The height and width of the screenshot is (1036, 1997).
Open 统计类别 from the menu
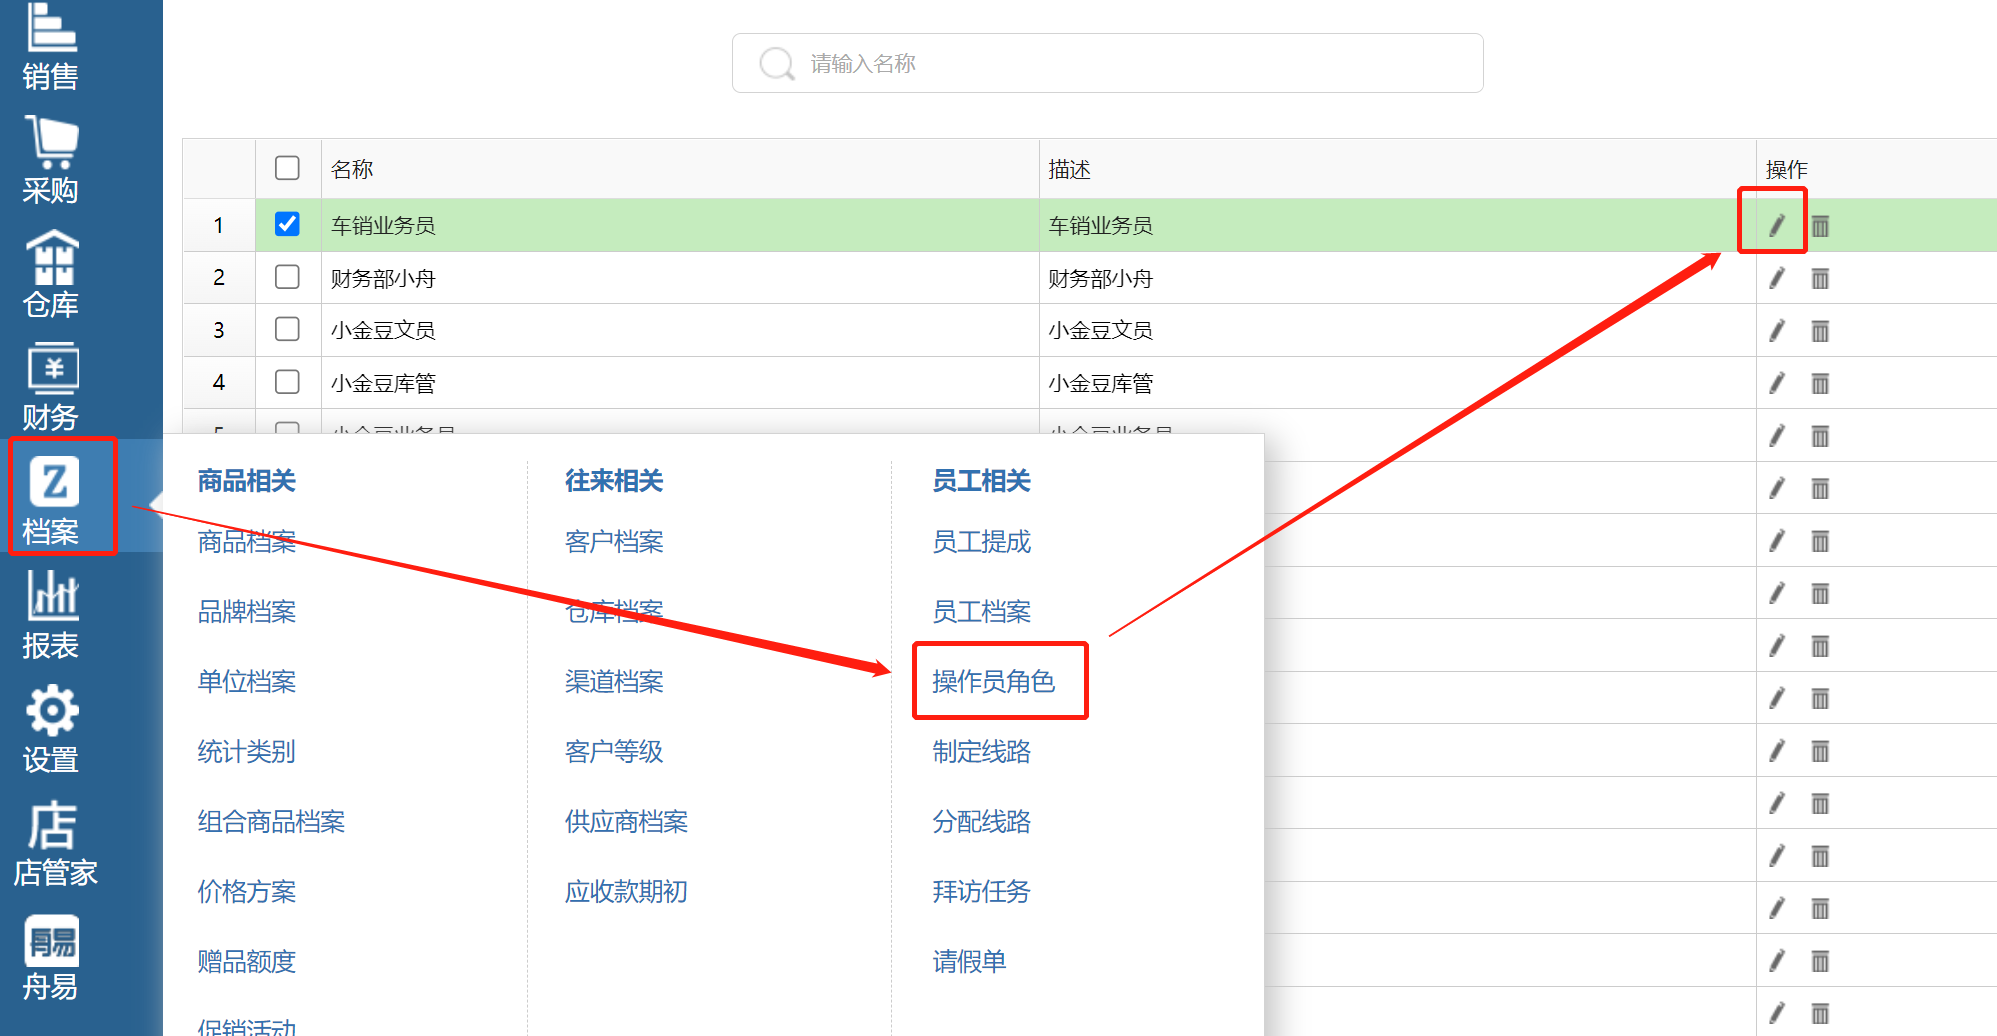[247, 751]
